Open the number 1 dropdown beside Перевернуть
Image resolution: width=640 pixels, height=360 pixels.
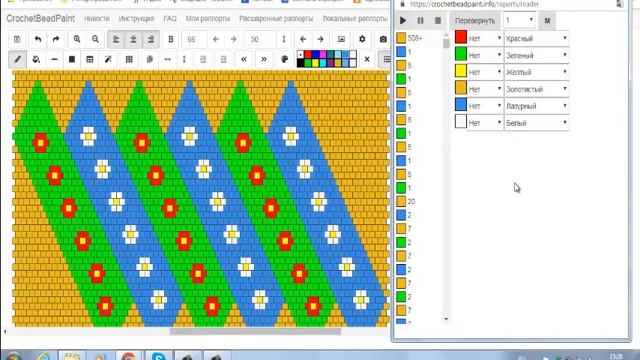tap(520, 20)
